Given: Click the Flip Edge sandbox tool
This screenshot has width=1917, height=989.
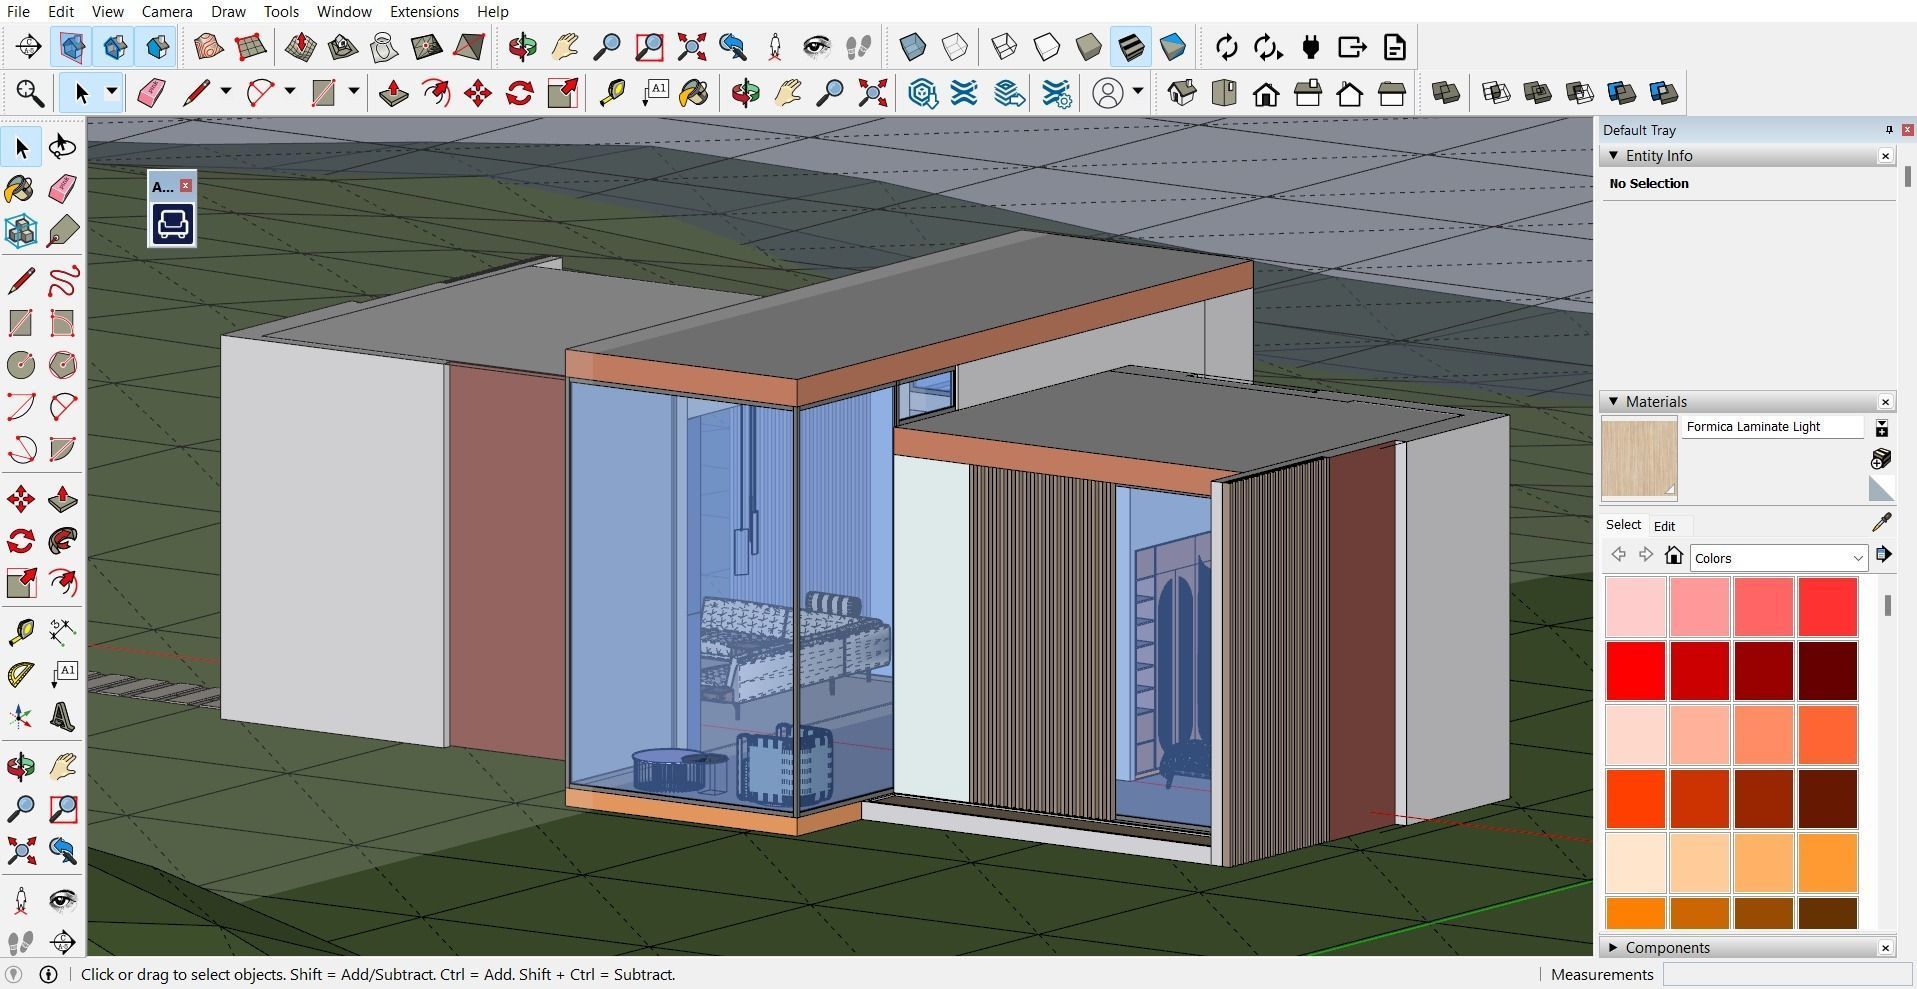Looking at the screenshot, I should click(x=468, y=47).
